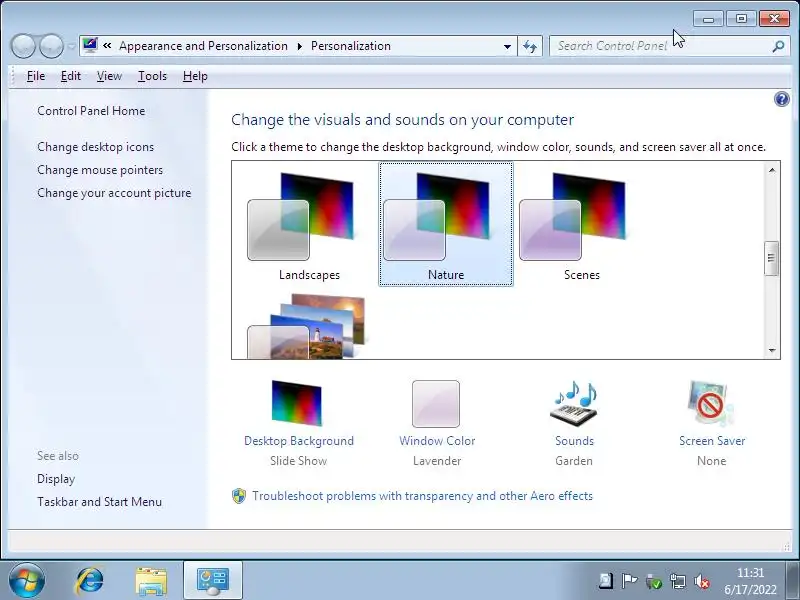Viewport: 800px width, 600px height.
Task: Click the muted volume tray icon
Action: click(702, 581)
